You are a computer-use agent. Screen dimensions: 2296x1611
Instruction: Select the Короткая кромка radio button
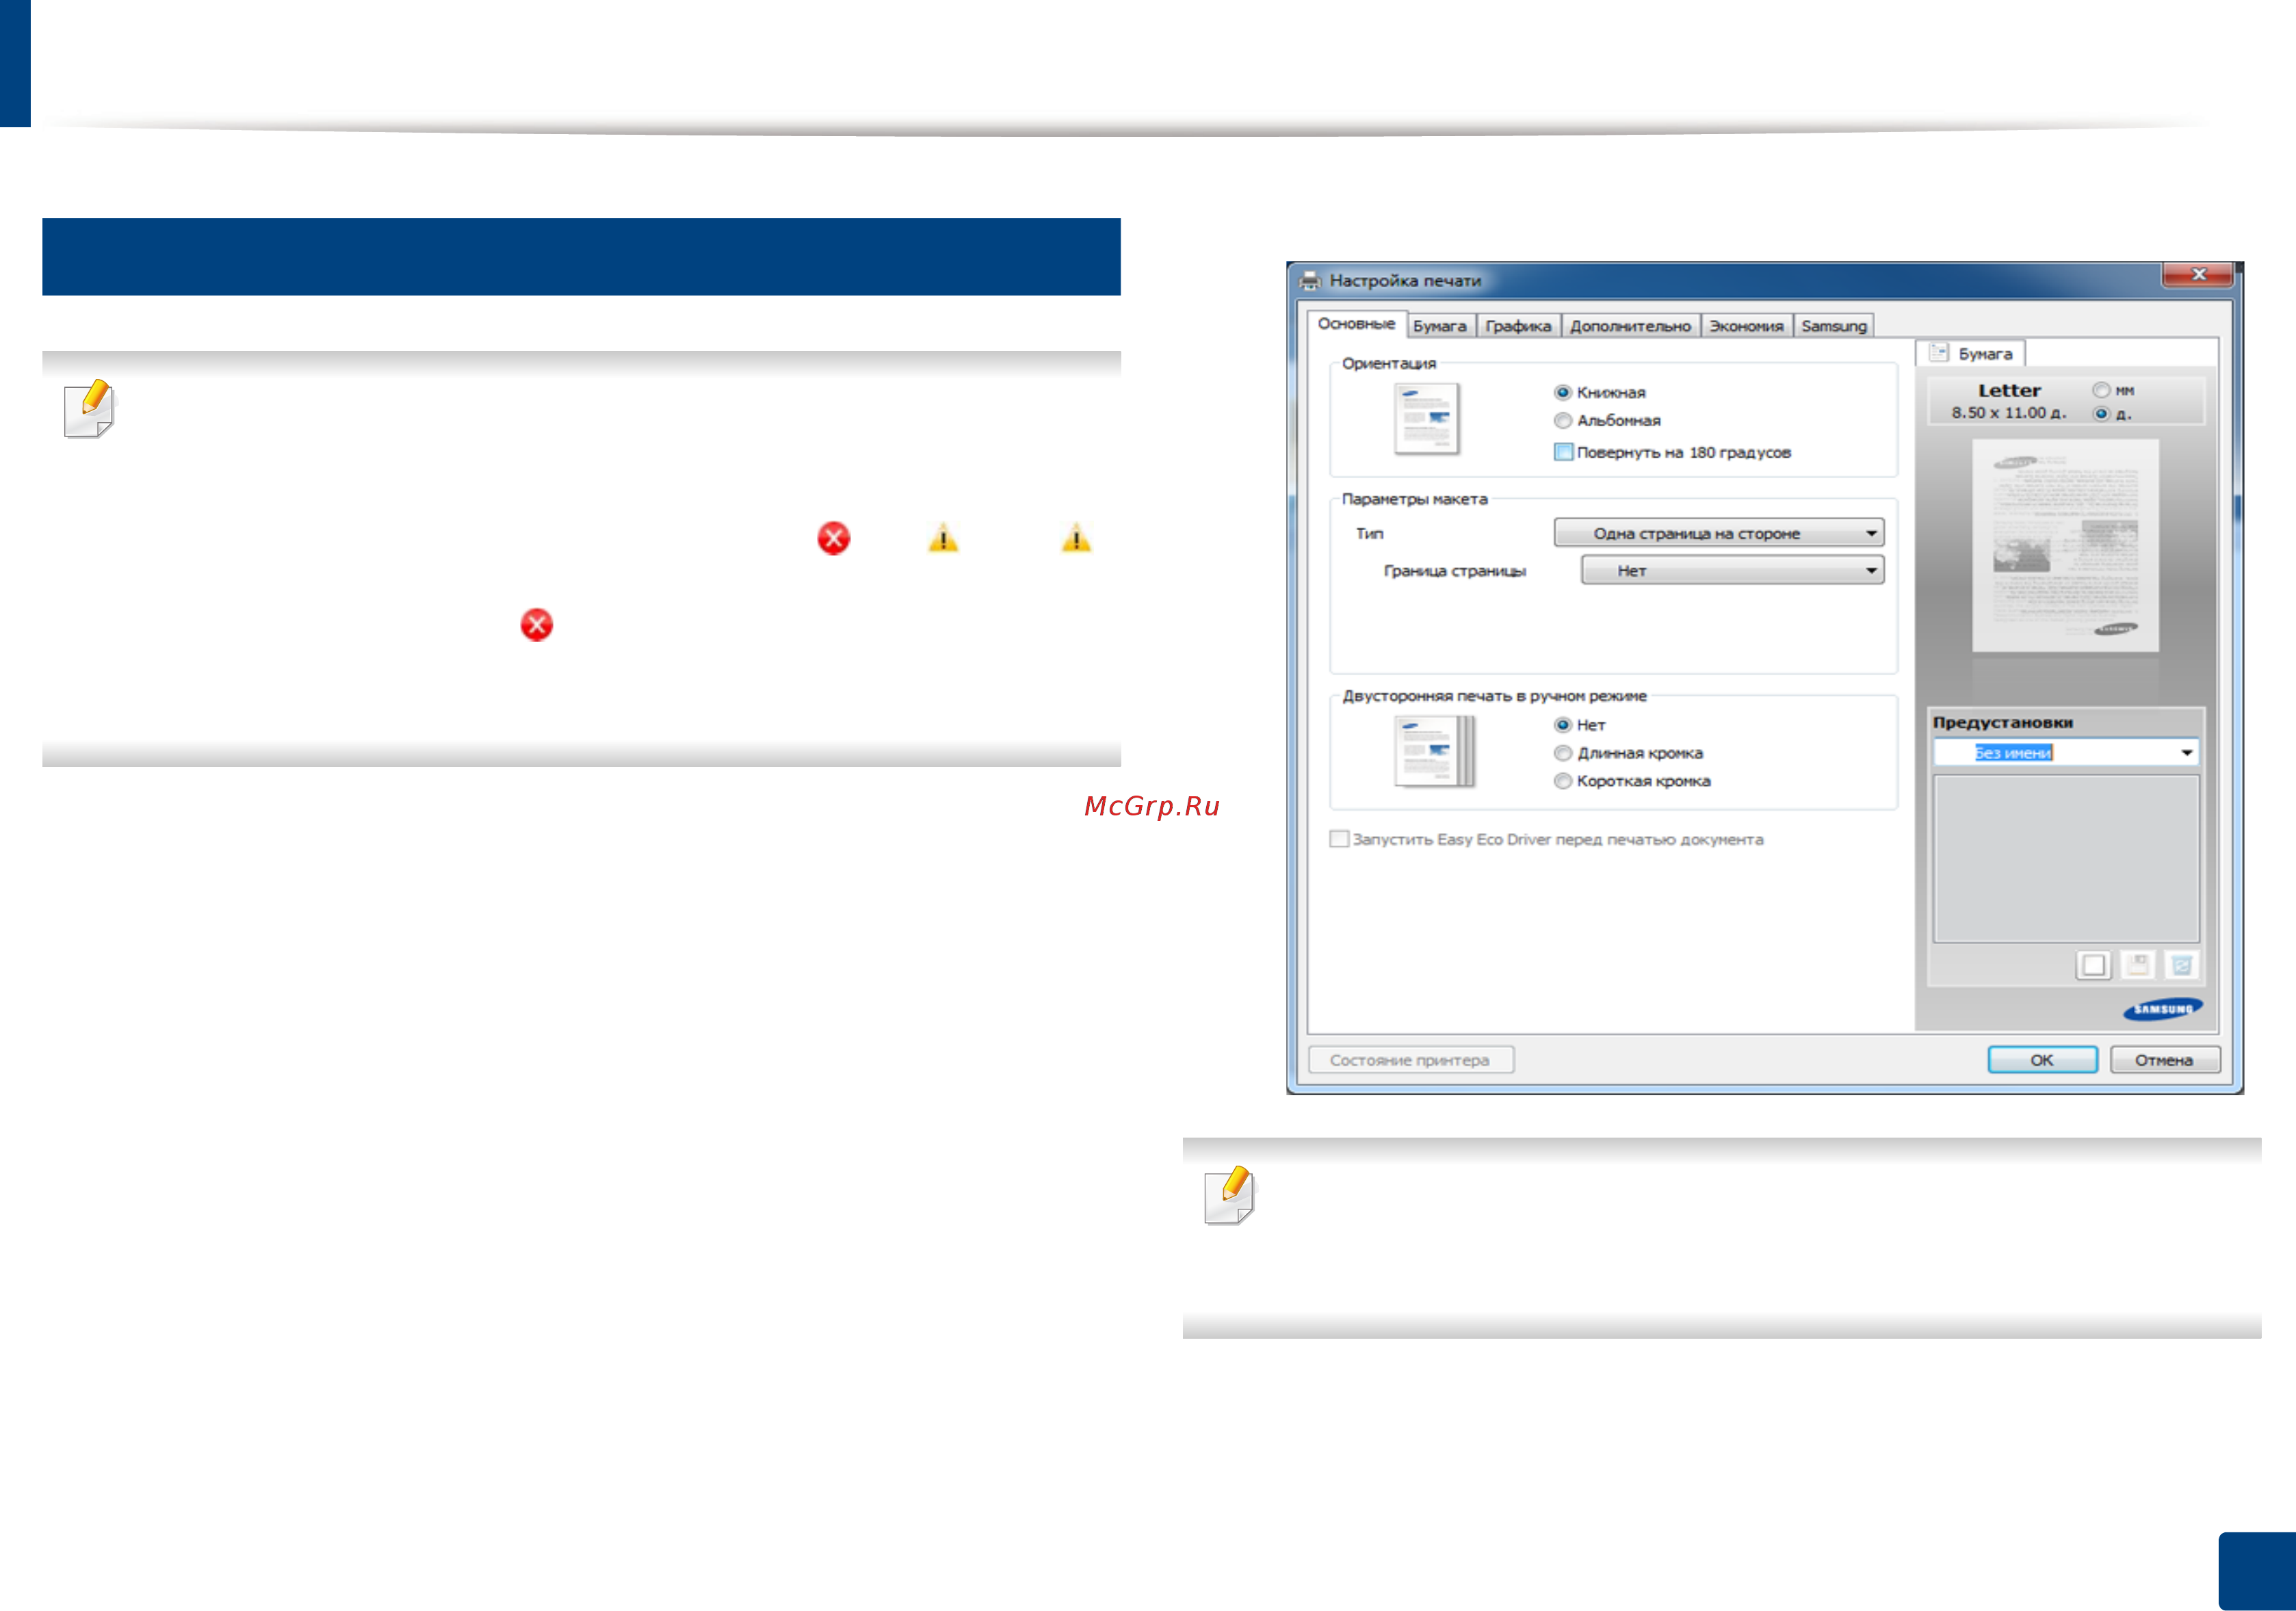tap(1562, 781)
